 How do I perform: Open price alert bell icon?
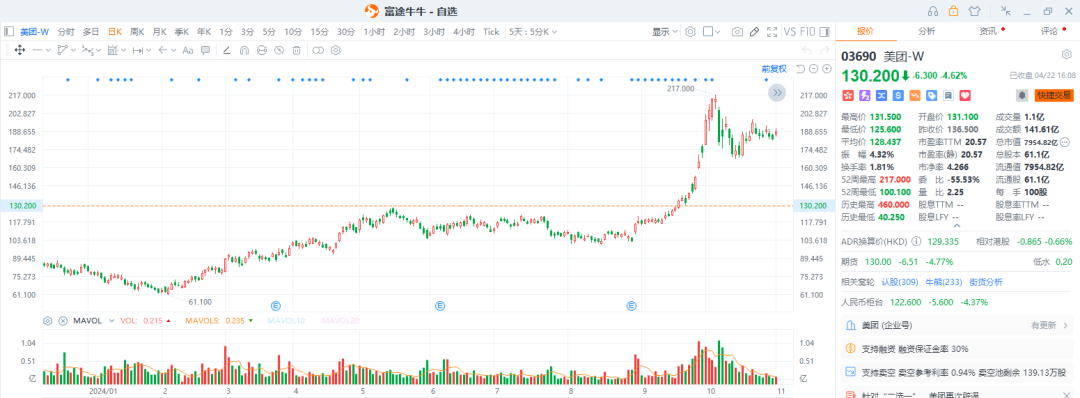click(1022, 94)
